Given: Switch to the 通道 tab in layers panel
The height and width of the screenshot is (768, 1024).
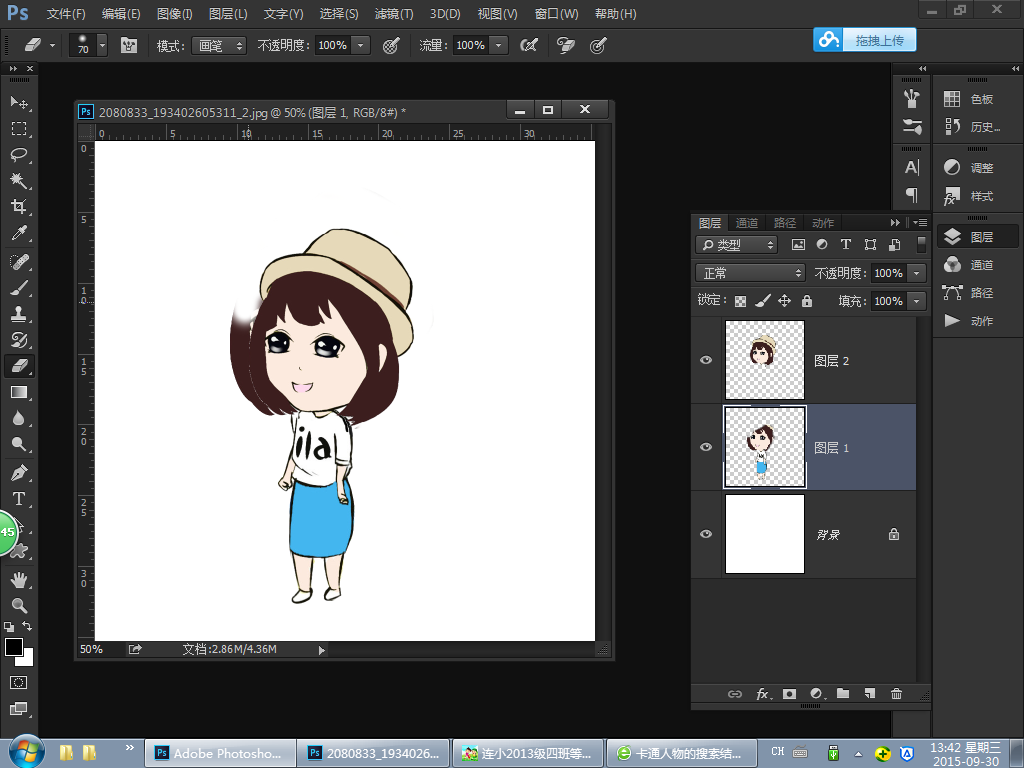Looking at the screenshot, I should 746,223.
